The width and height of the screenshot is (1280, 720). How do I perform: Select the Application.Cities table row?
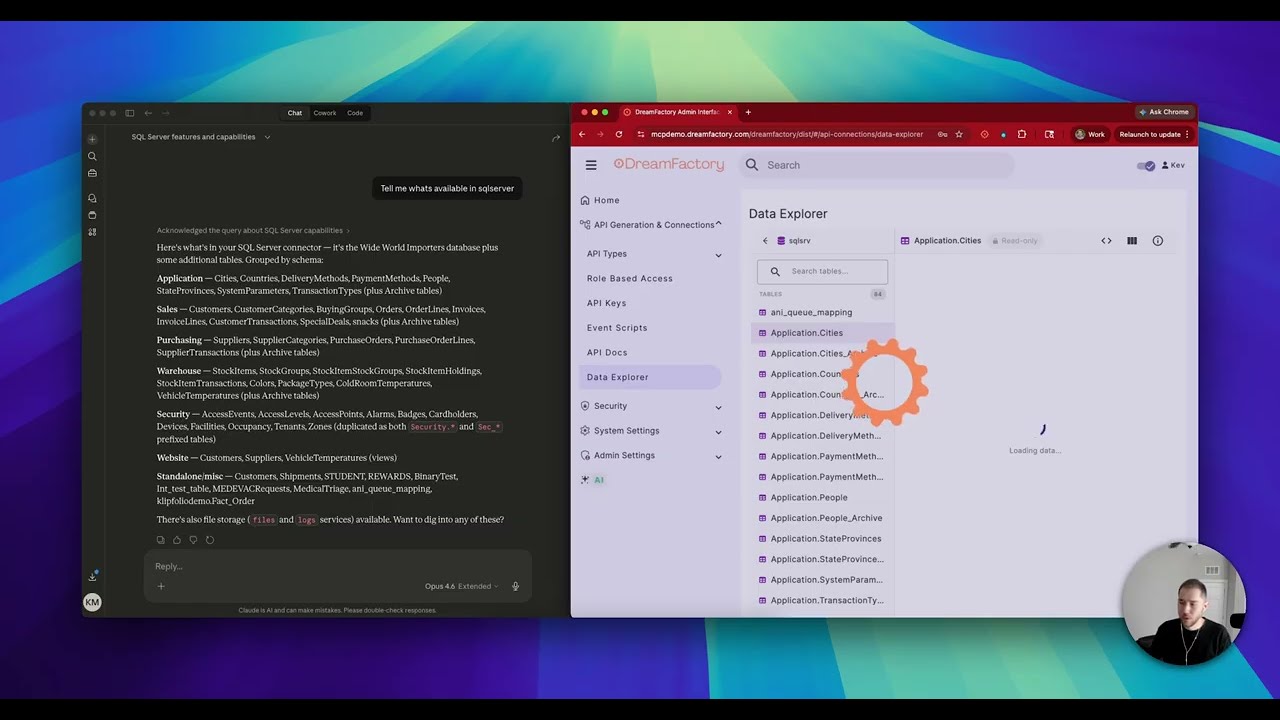point(822,333)
